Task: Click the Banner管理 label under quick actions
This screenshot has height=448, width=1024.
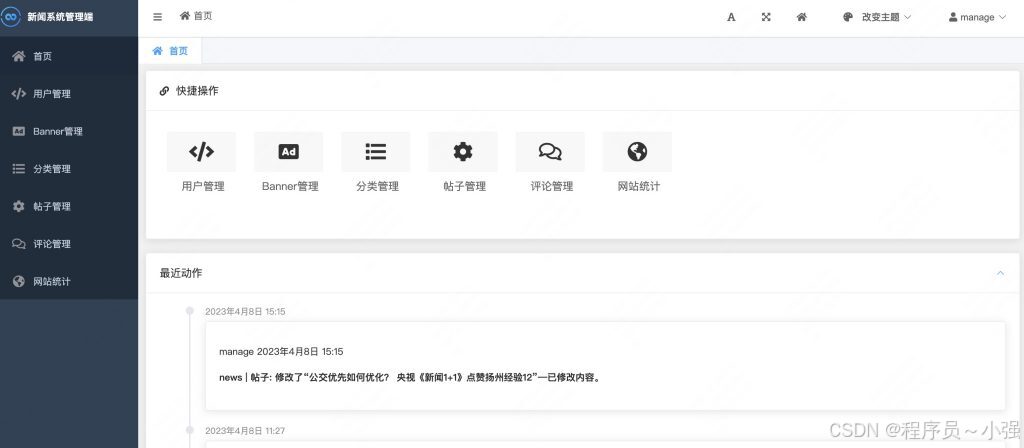Action: (x=290, y=186)
